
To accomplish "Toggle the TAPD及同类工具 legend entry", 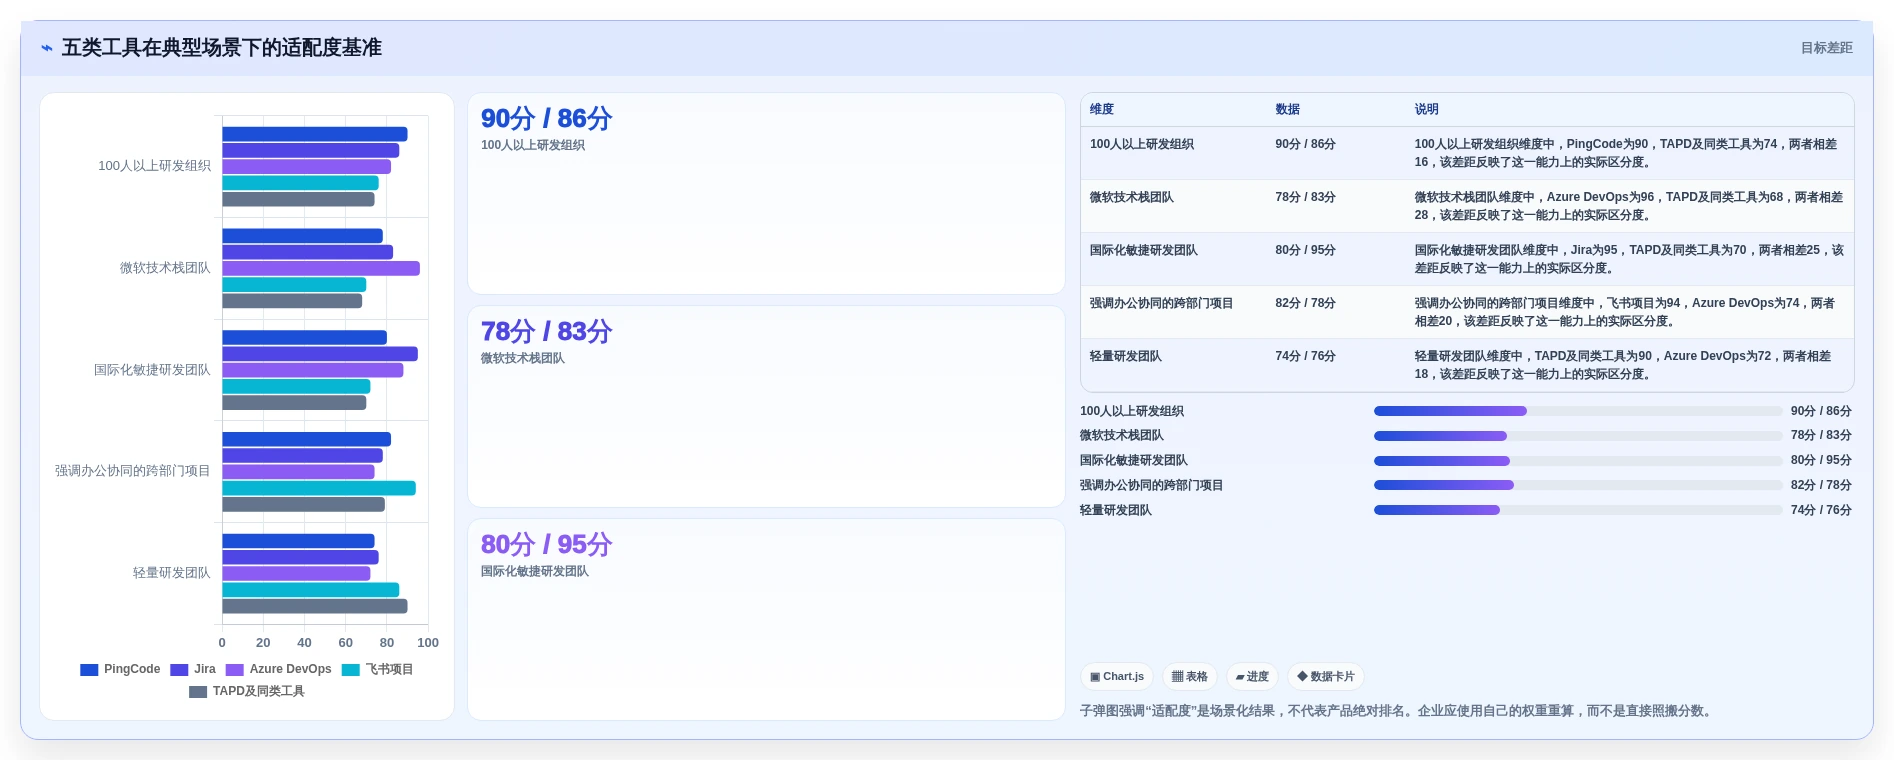I will coord(247,692).
